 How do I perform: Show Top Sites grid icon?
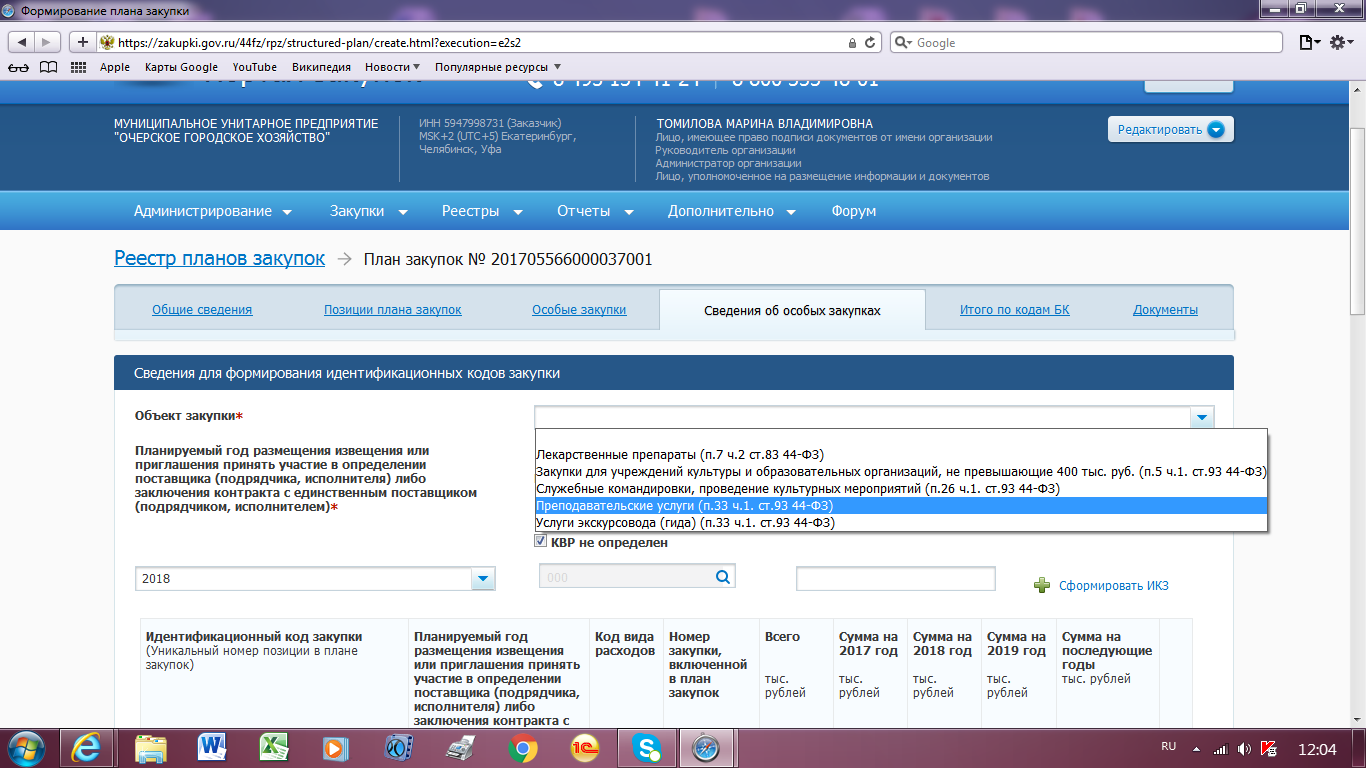coord(78,67)
